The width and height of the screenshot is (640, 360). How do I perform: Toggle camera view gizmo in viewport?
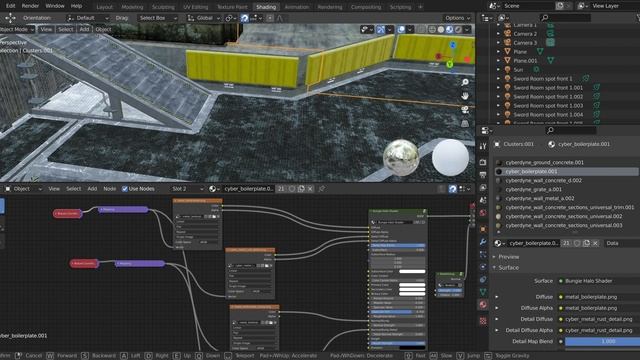pos(464,110)
